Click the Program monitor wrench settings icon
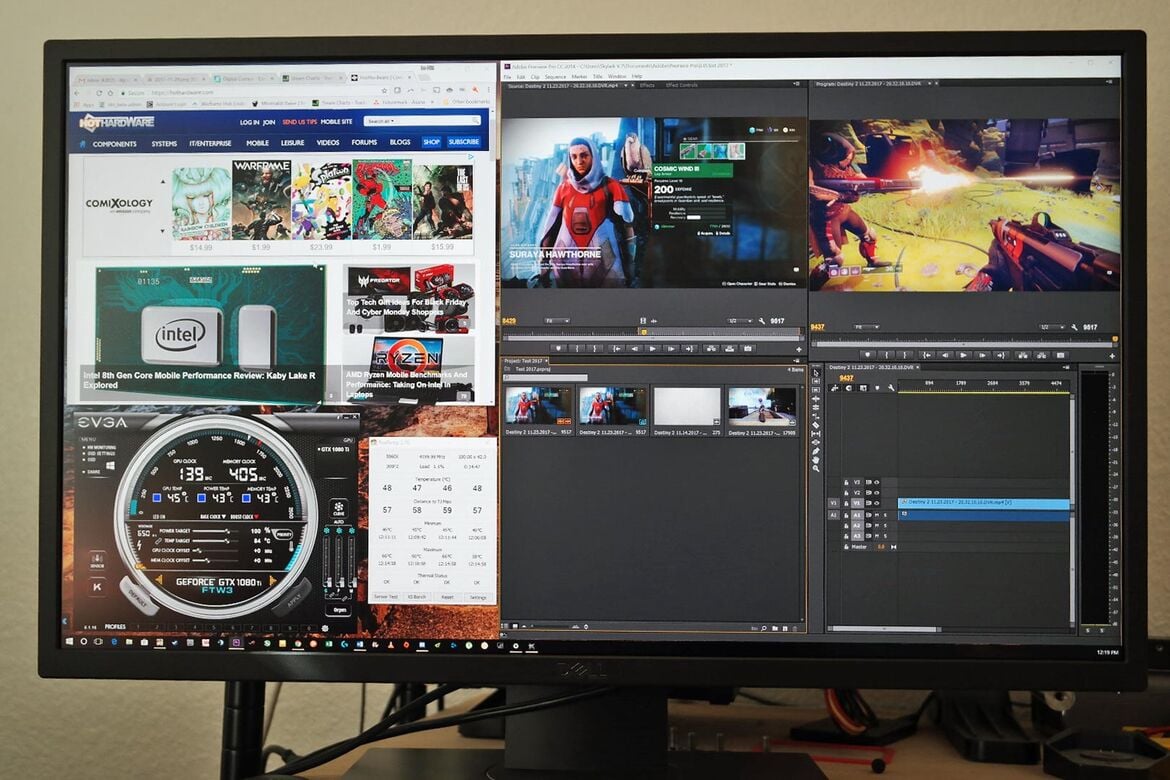Image resolution: width=1170 pixels, height=780 pixels. (x=1074, y=327)
